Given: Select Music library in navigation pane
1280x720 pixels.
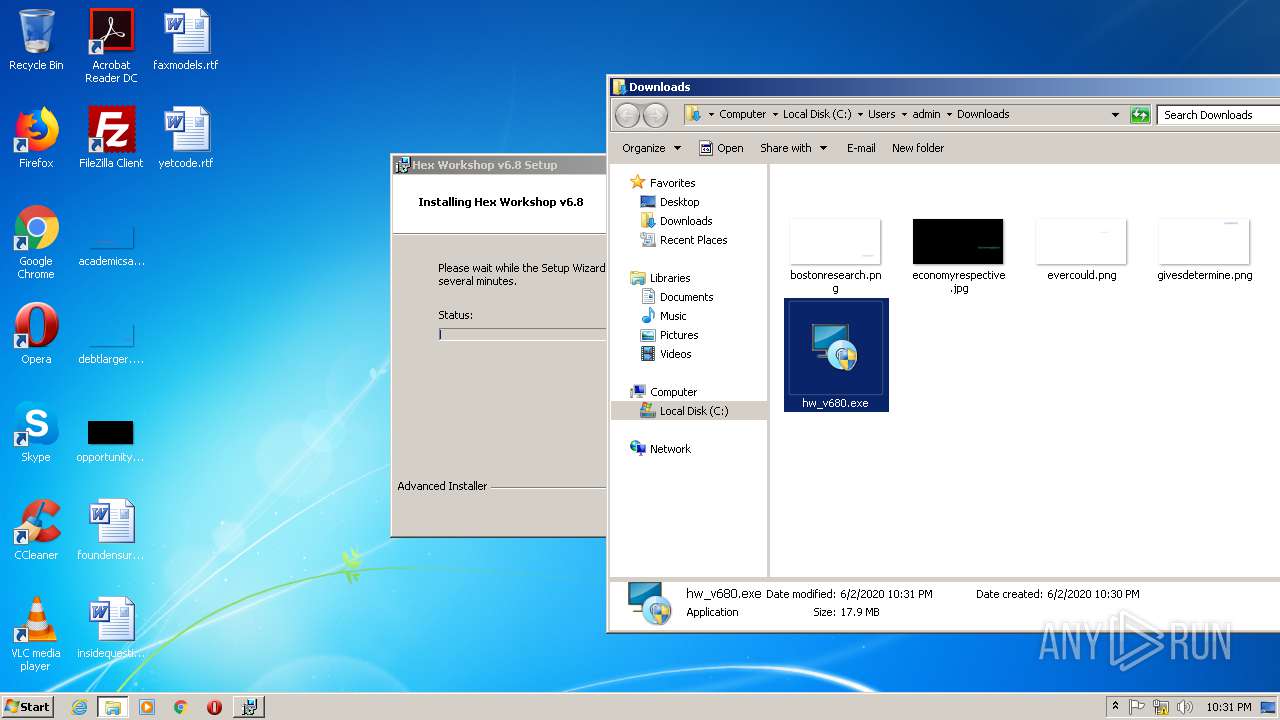Looking at the screenshot, I should [664, 316].
